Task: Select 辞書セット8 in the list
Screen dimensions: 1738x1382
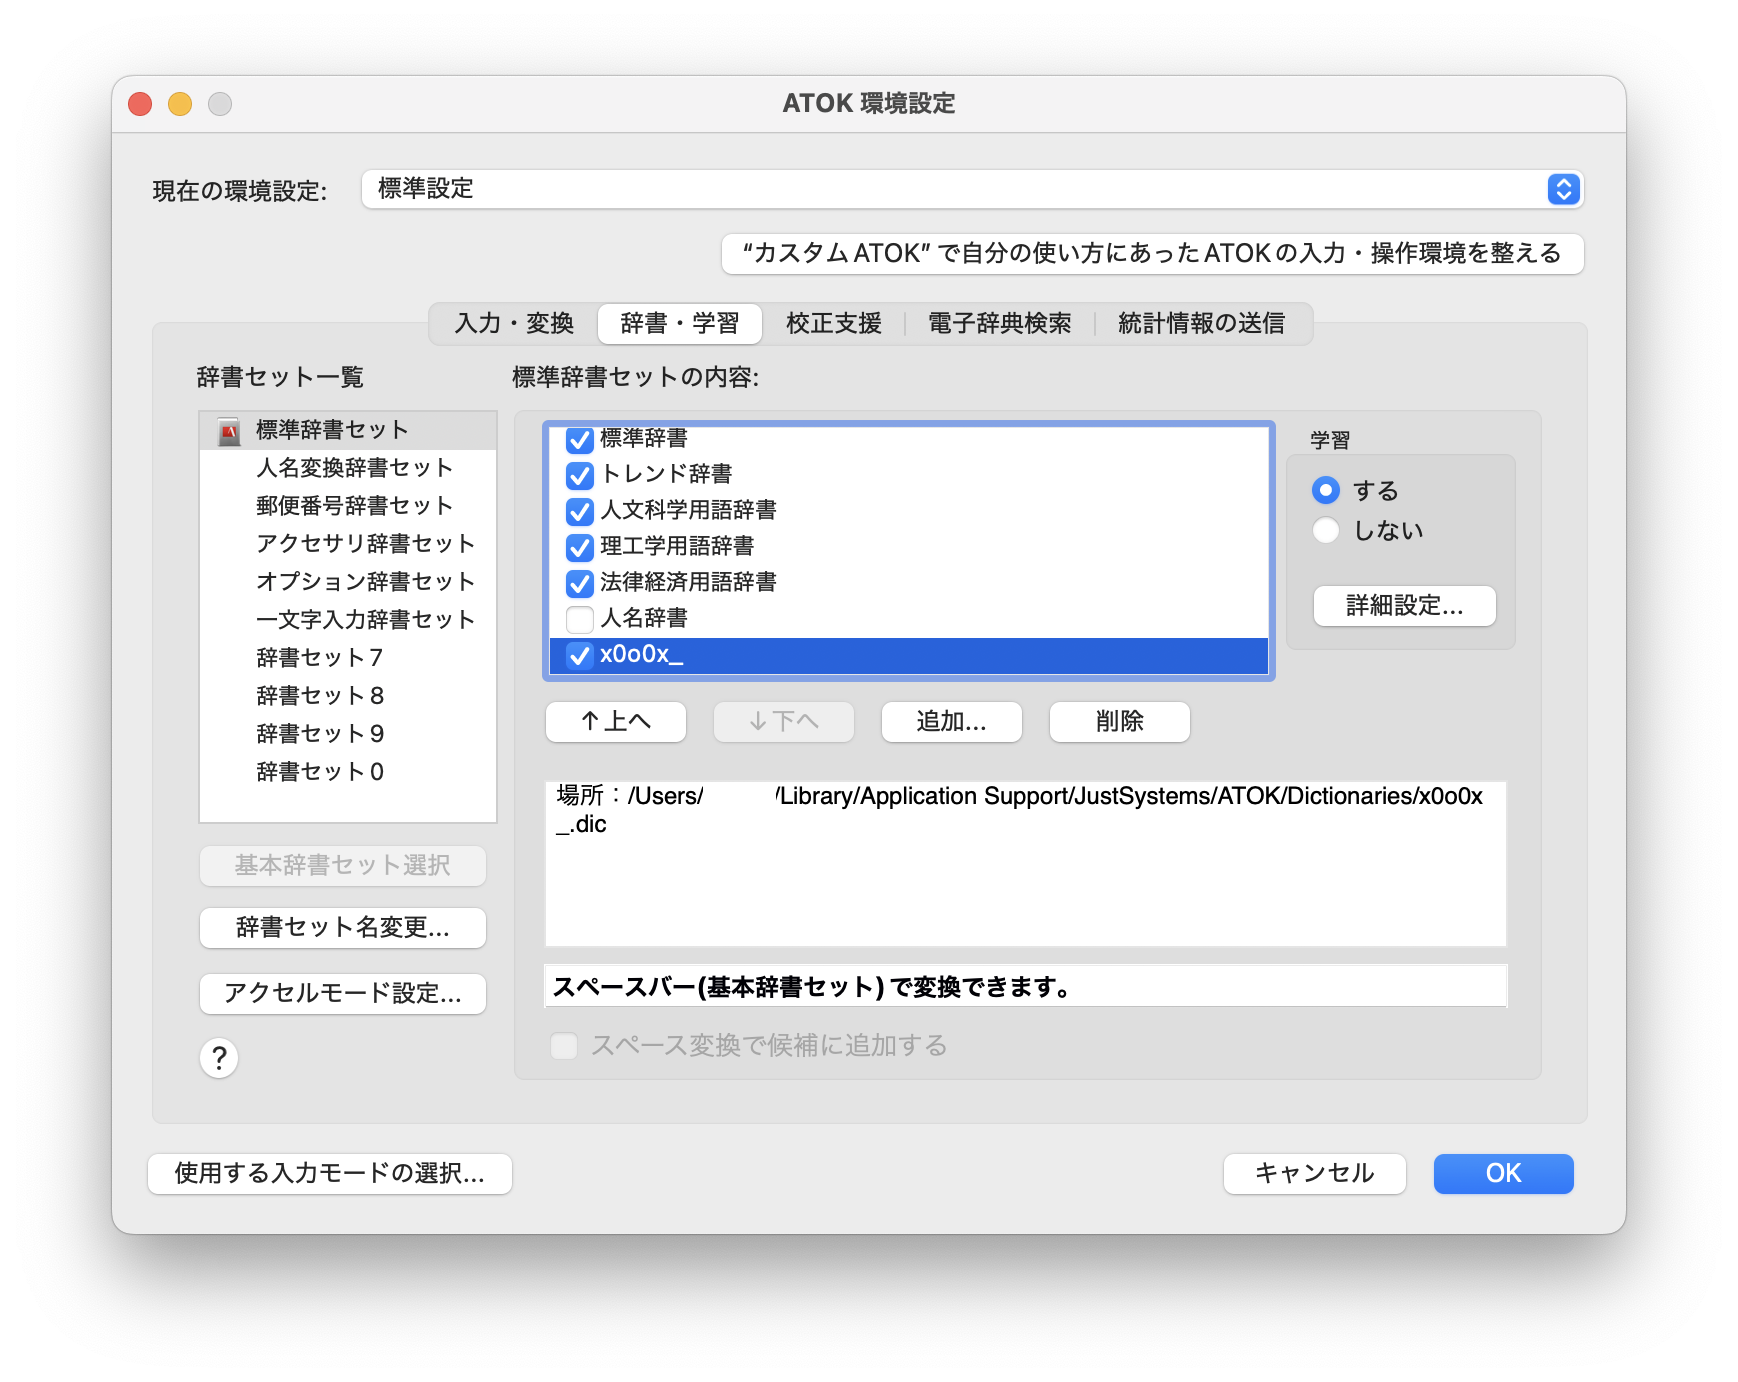Action: (x=348, y=696)
